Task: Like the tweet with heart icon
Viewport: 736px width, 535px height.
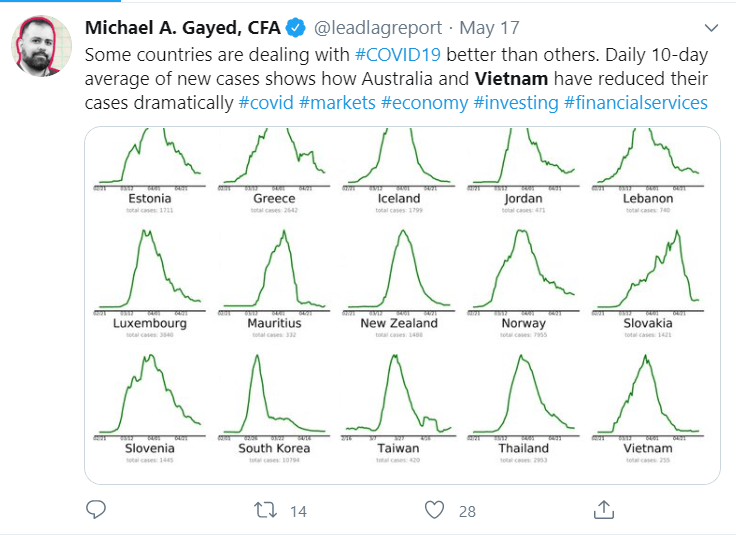Action: (434, 510)
